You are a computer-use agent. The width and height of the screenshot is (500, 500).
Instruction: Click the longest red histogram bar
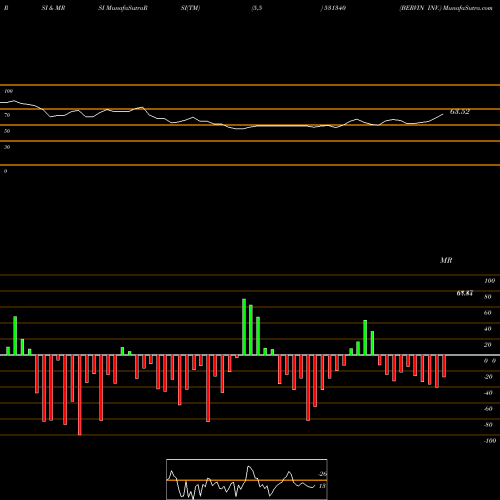[x=79, y=395]
